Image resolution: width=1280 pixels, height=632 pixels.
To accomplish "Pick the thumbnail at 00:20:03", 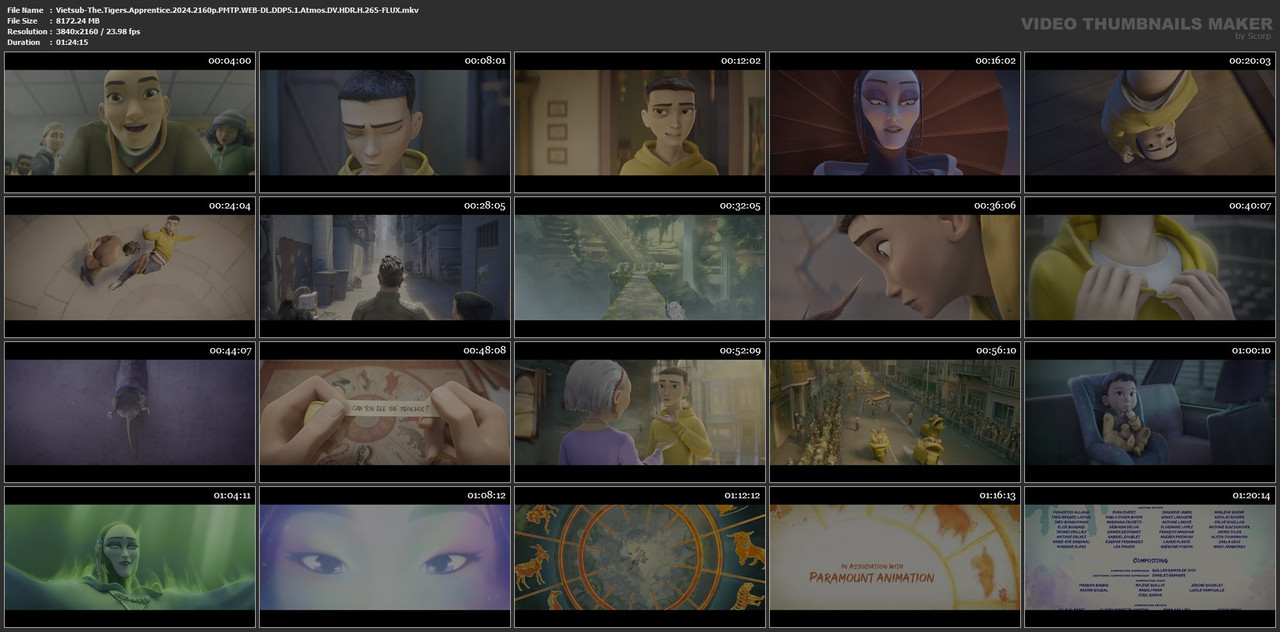I will point(1150,122).
